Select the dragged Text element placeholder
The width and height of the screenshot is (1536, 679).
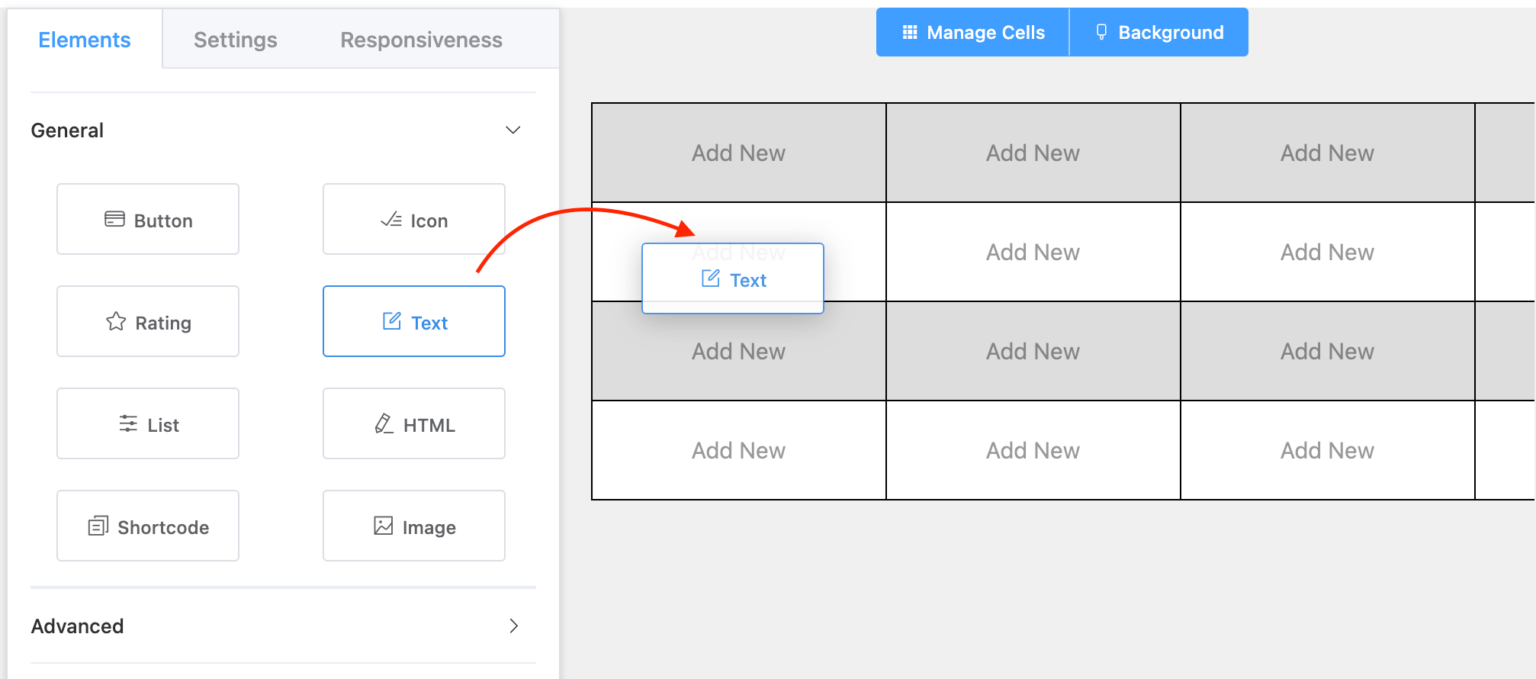coord(732,278)
